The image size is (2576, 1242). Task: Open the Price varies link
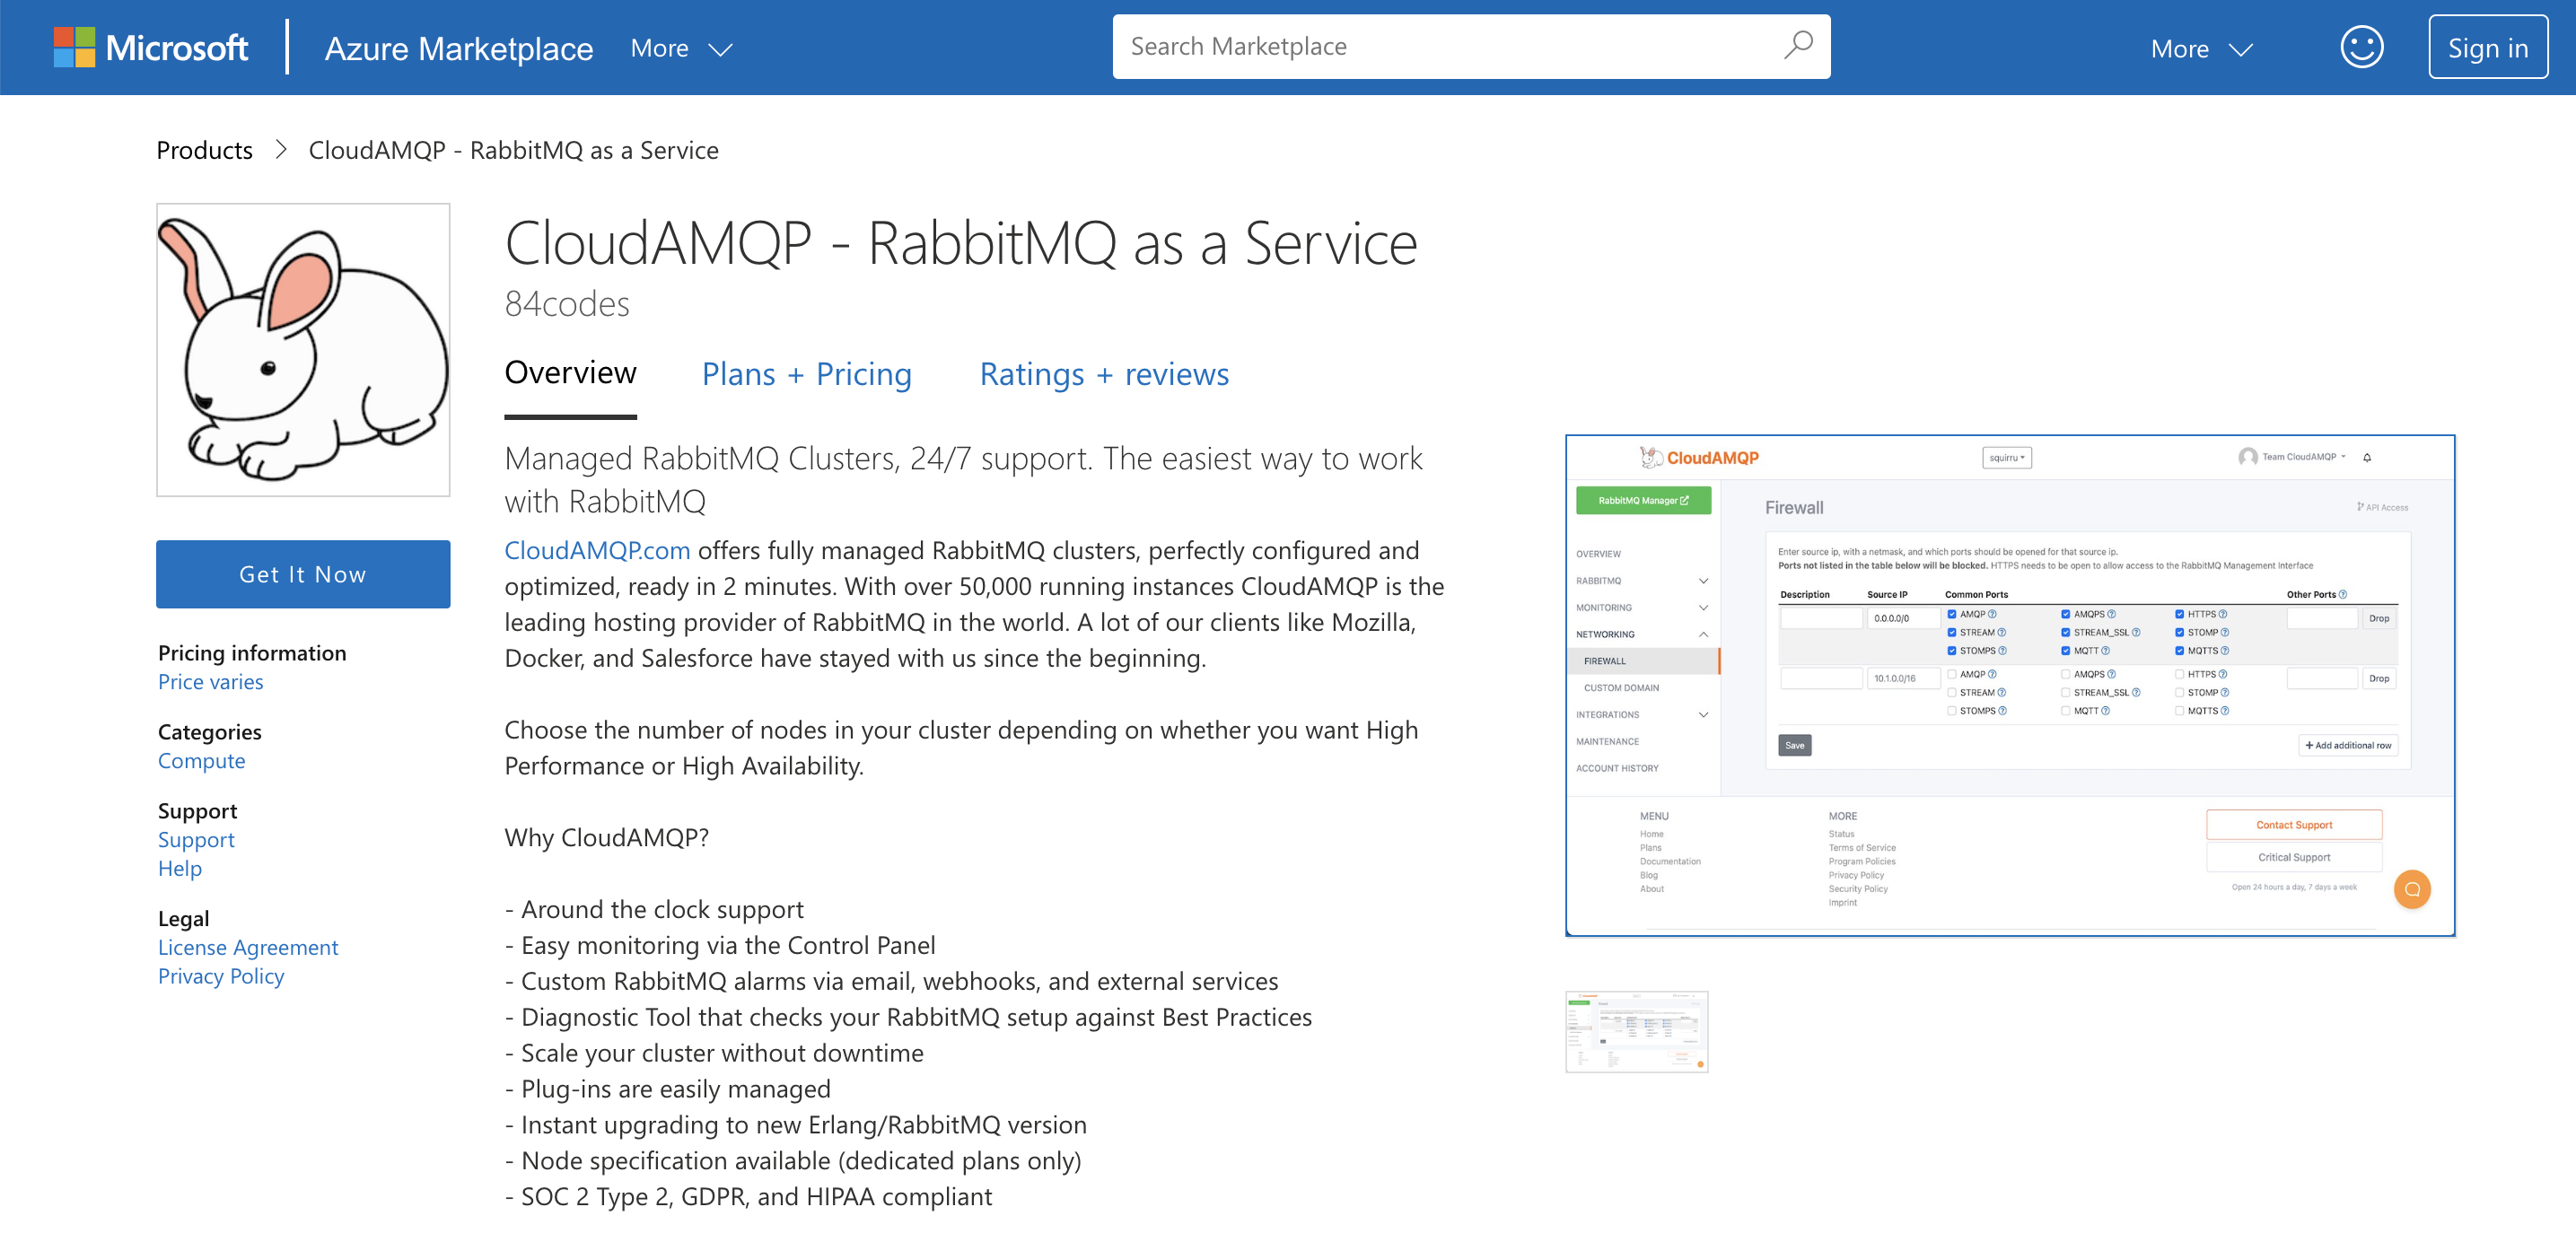(x=211, y=682)
